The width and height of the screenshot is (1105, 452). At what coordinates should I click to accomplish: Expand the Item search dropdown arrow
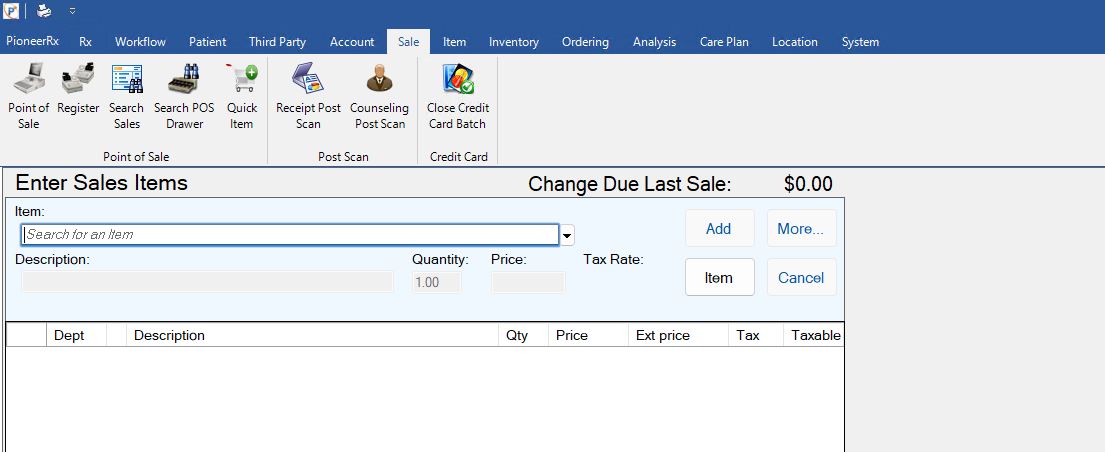click(567, 236)
